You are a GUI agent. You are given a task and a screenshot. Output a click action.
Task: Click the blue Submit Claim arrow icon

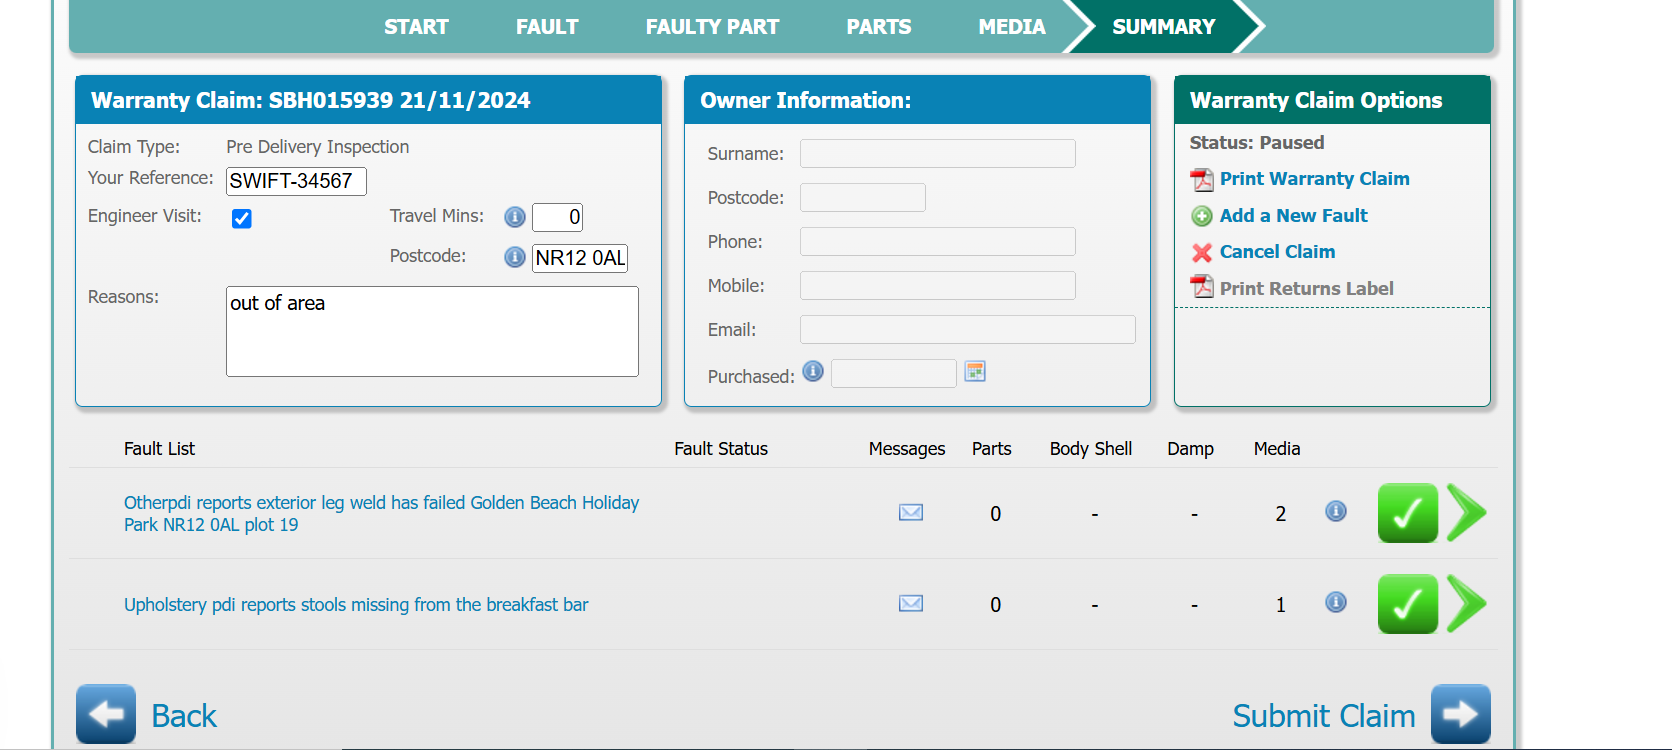[x=1461, y=714]
